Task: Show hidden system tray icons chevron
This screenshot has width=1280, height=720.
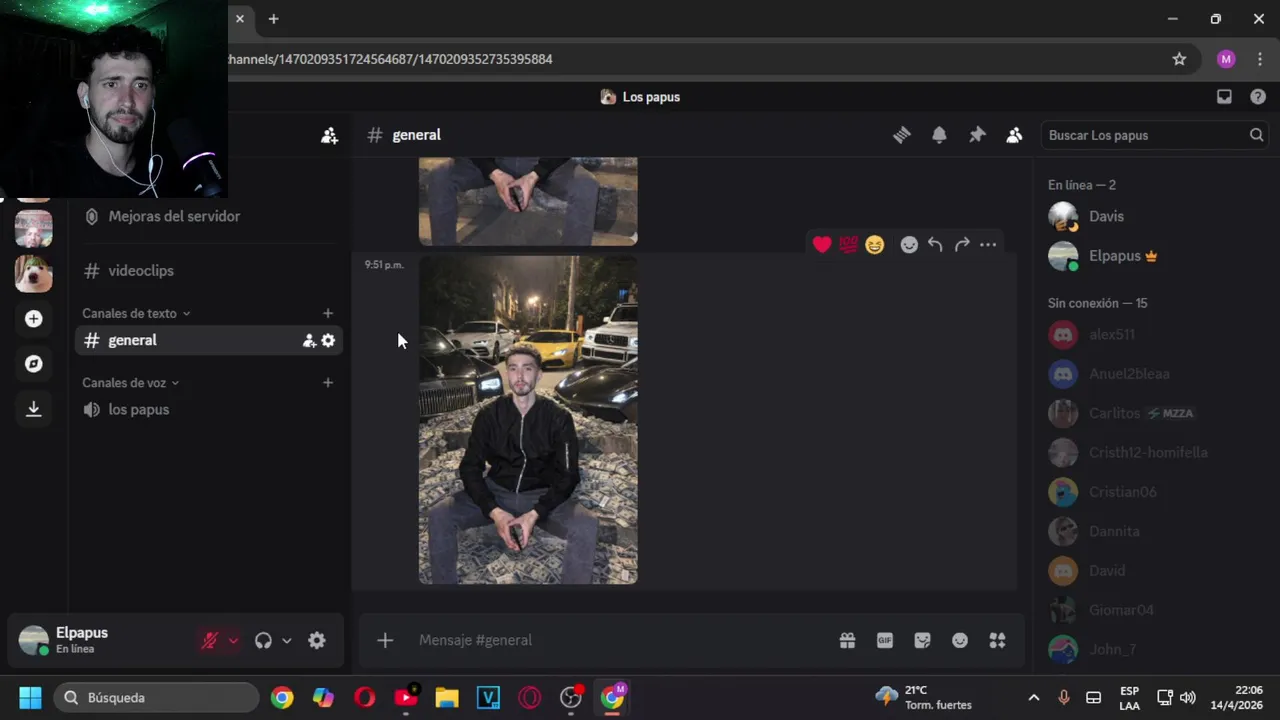Action: tap(1034, 697)
